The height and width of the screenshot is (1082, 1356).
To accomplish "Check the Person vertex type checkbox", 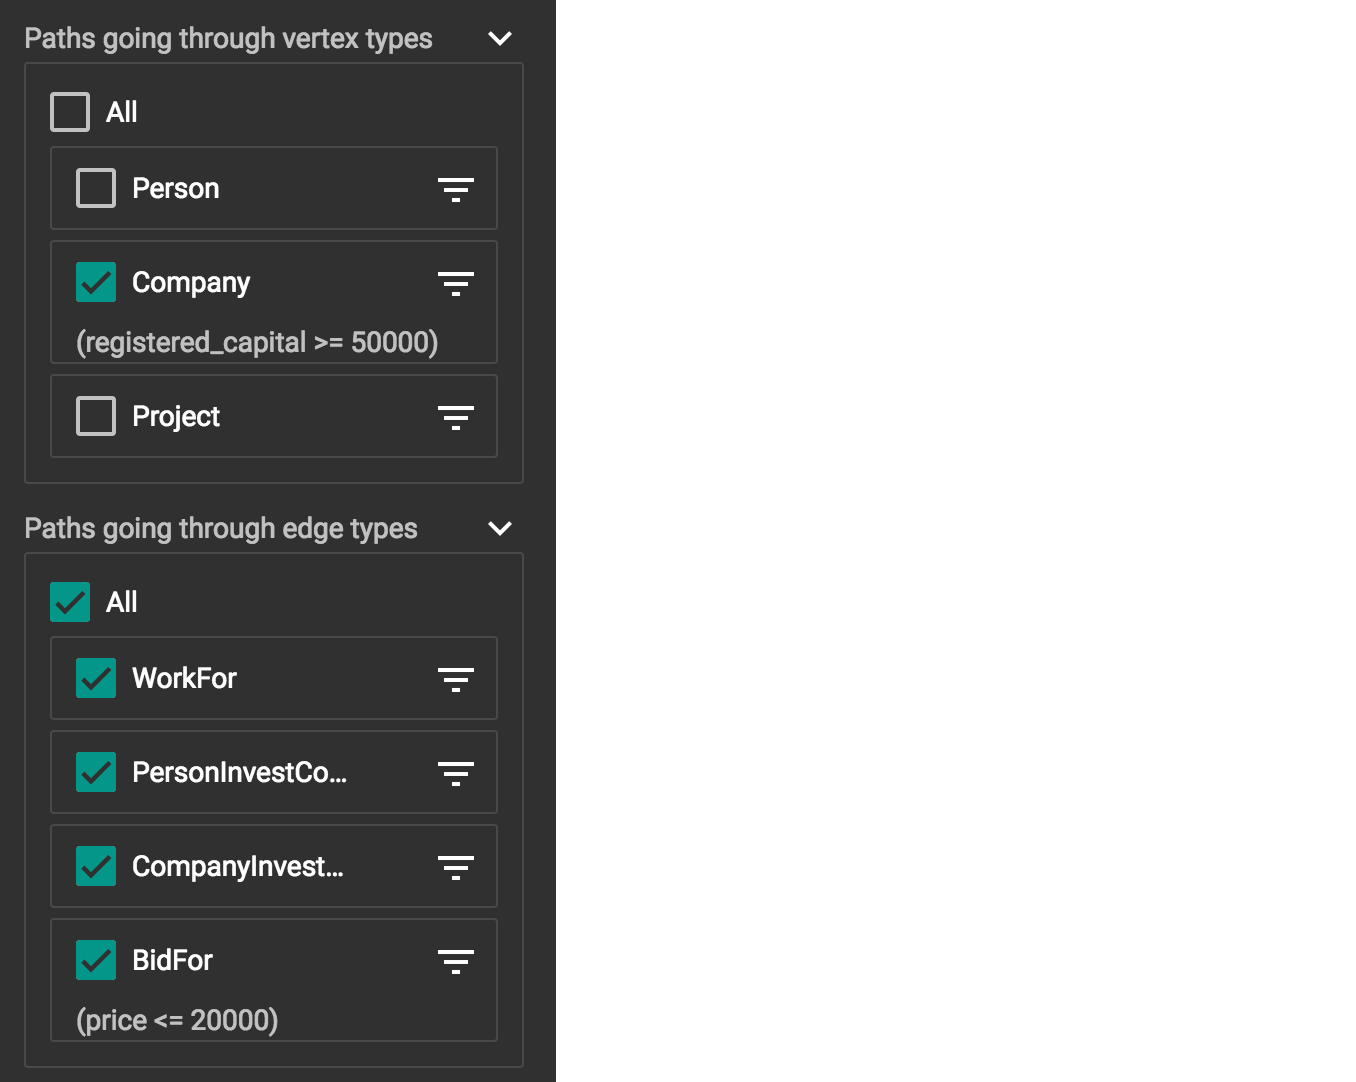I will pos(96,188).
